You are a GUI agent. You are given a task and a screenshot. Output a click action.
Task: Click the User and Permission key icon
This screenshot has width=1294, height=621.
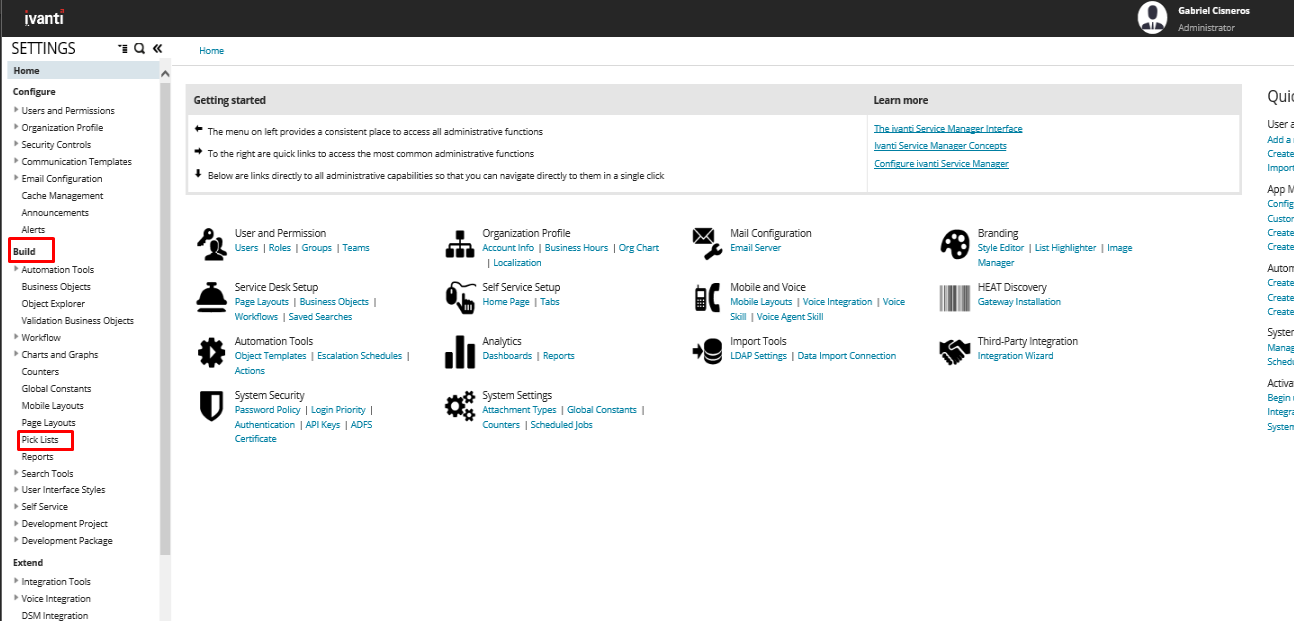click(211, 244)
